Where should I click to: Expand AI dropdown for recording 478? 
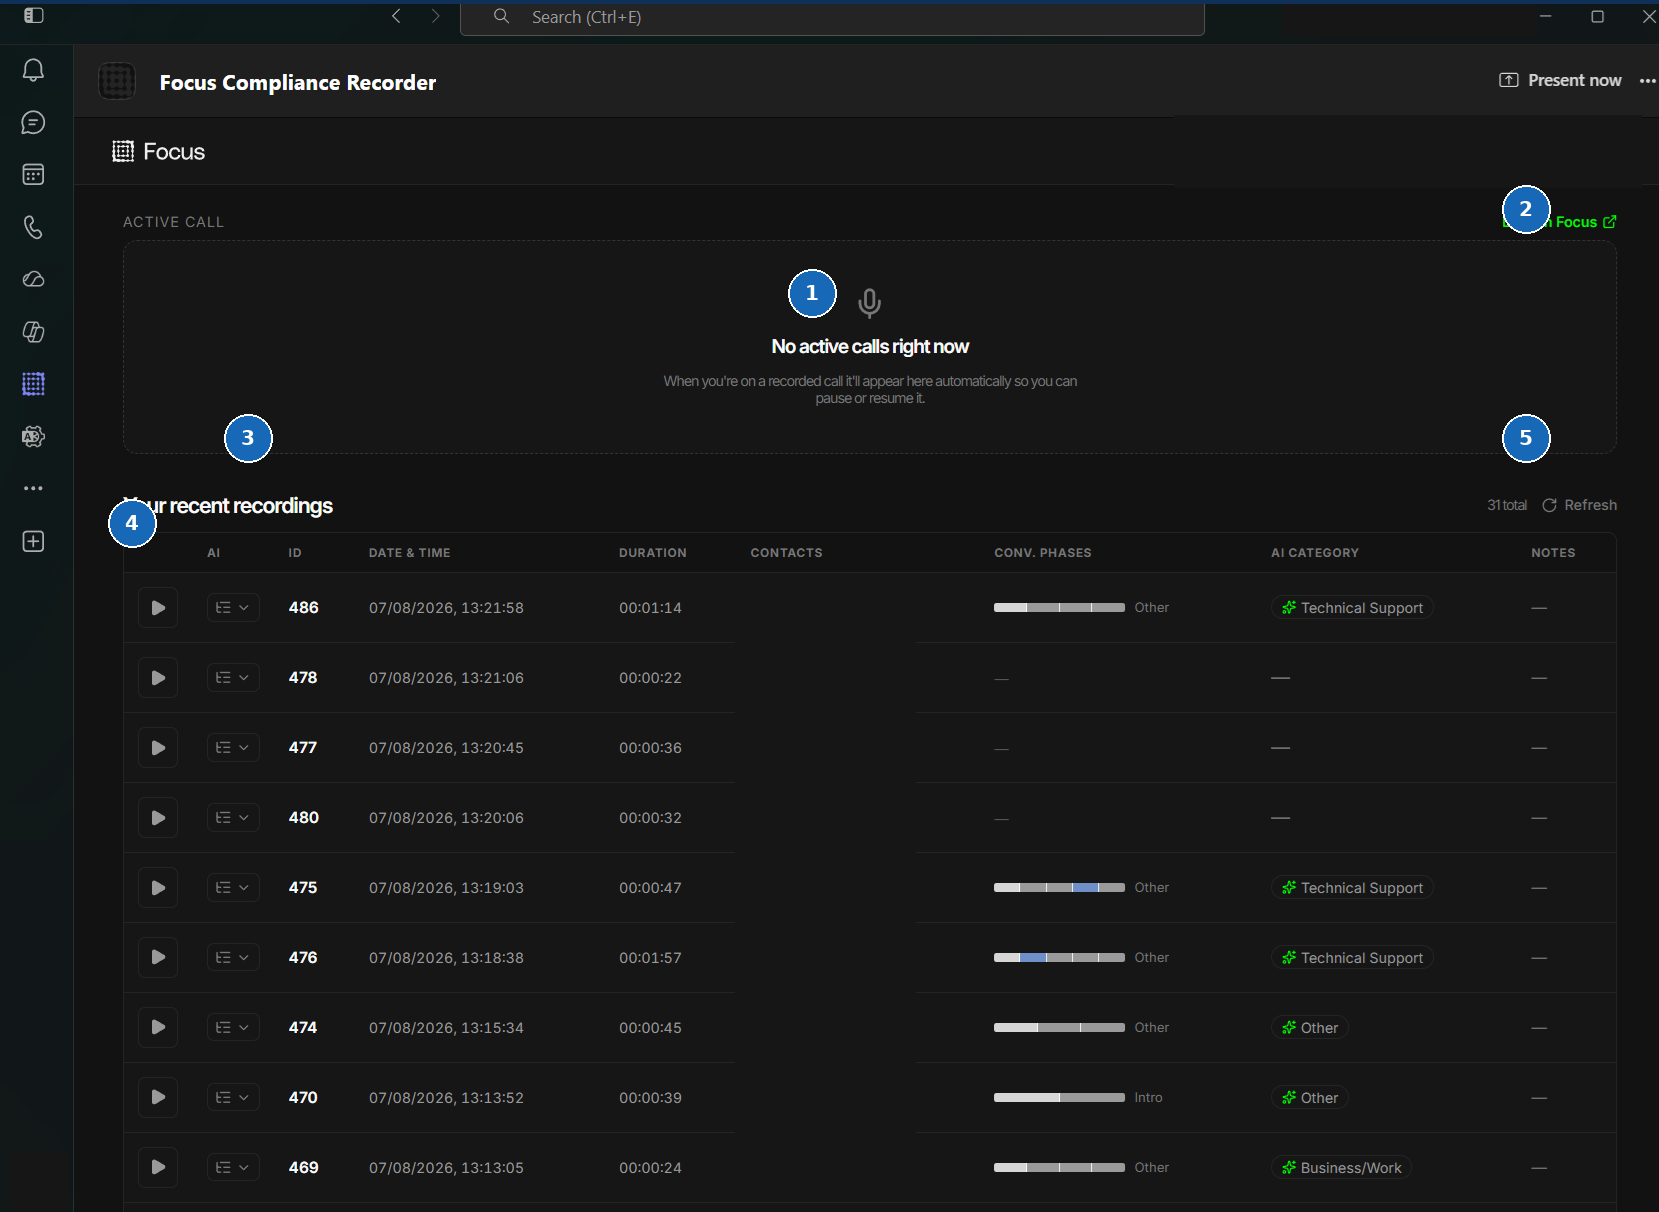coord(233,678)
